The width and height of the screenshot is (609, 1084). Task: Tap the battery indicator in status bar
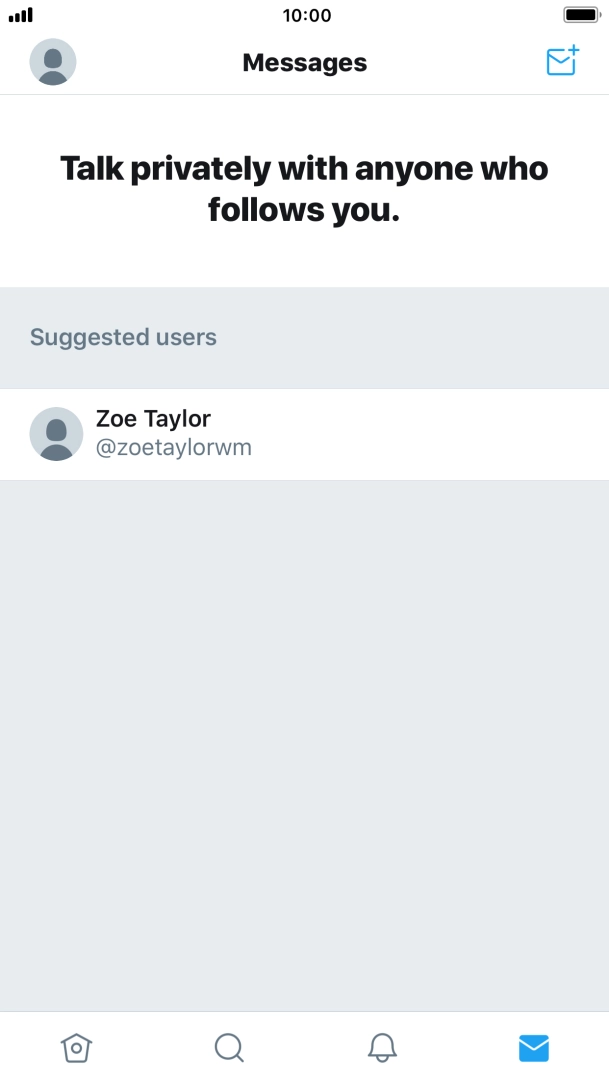click(580, 15)
